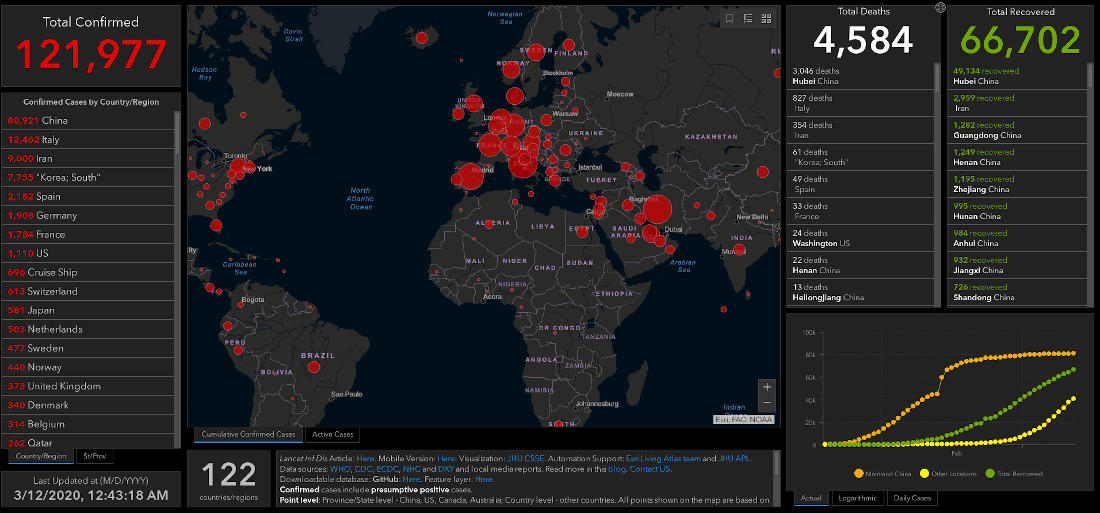Open the map bookmarks icon

tap(730, 18)
